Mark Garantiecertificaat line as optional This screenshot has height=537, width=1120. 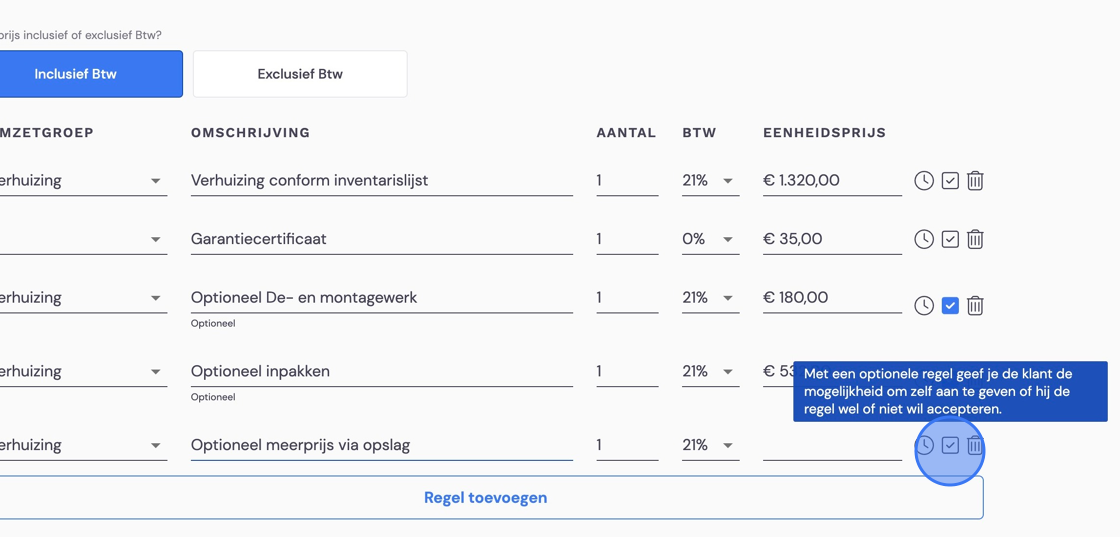coord(950,239)
